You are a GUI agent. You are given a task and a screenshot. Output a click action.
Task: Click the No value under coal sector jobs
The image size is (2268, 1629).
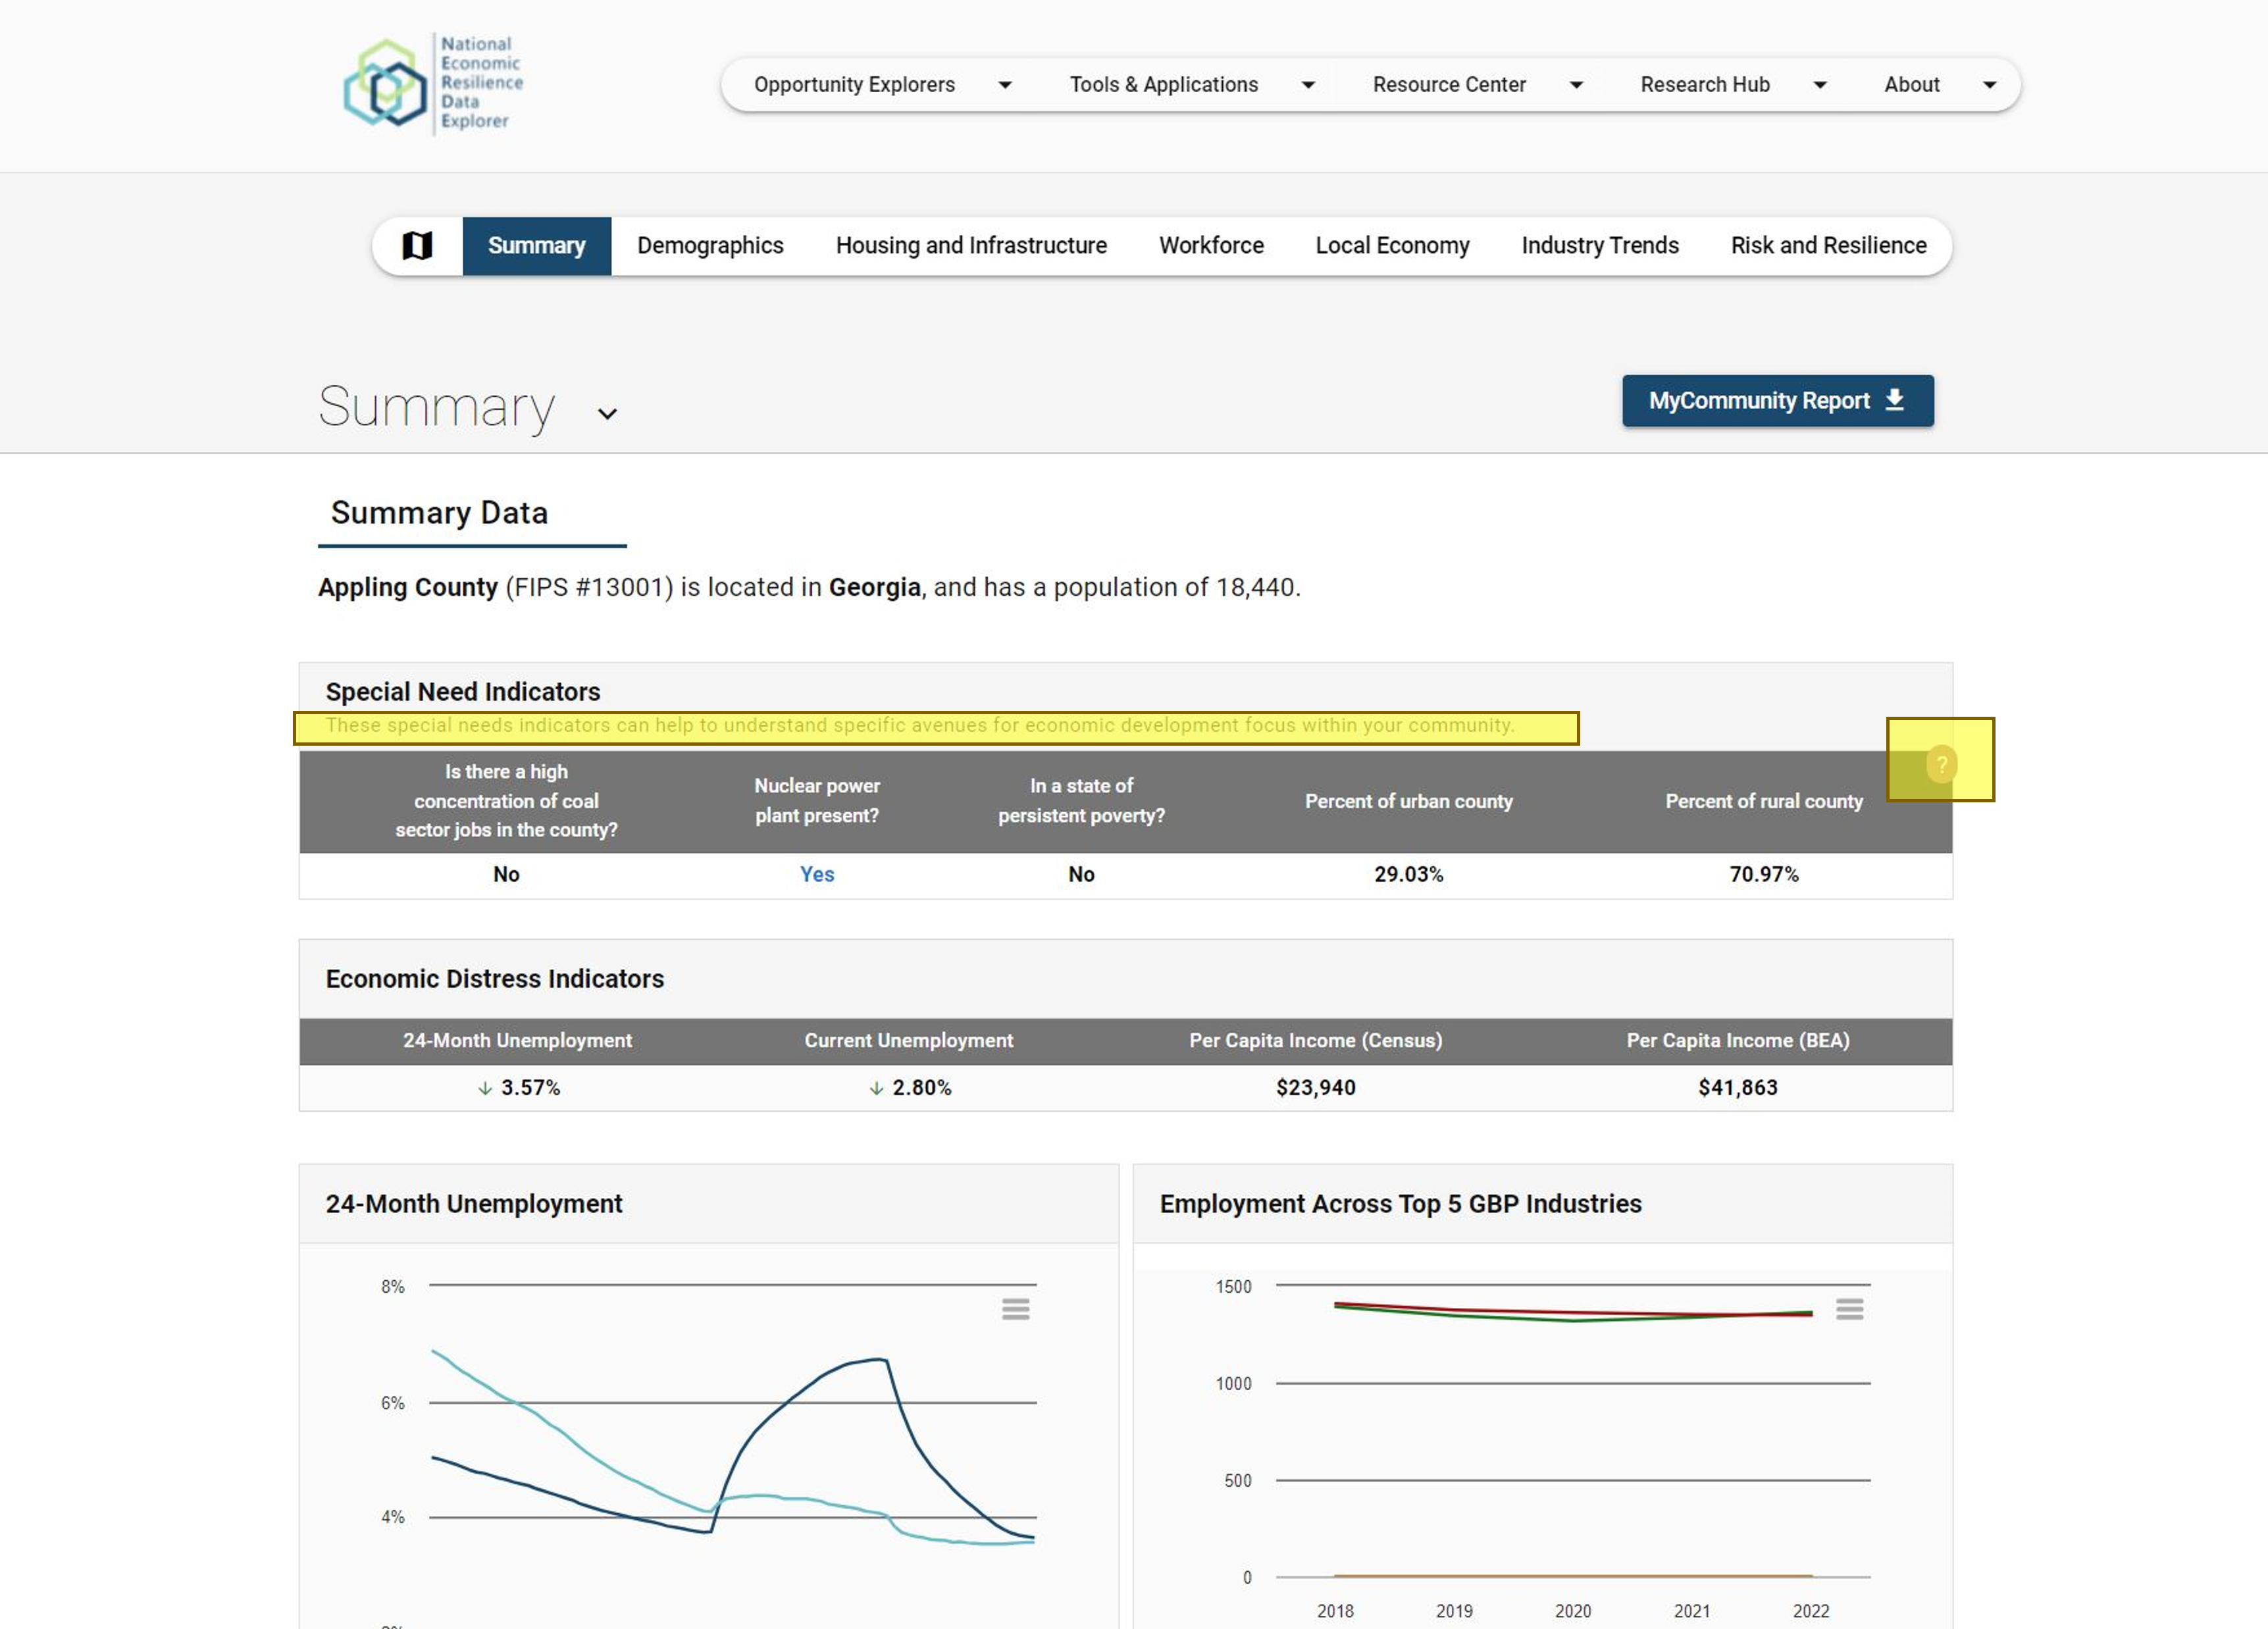pyautogui.click(x=506, y=874)
